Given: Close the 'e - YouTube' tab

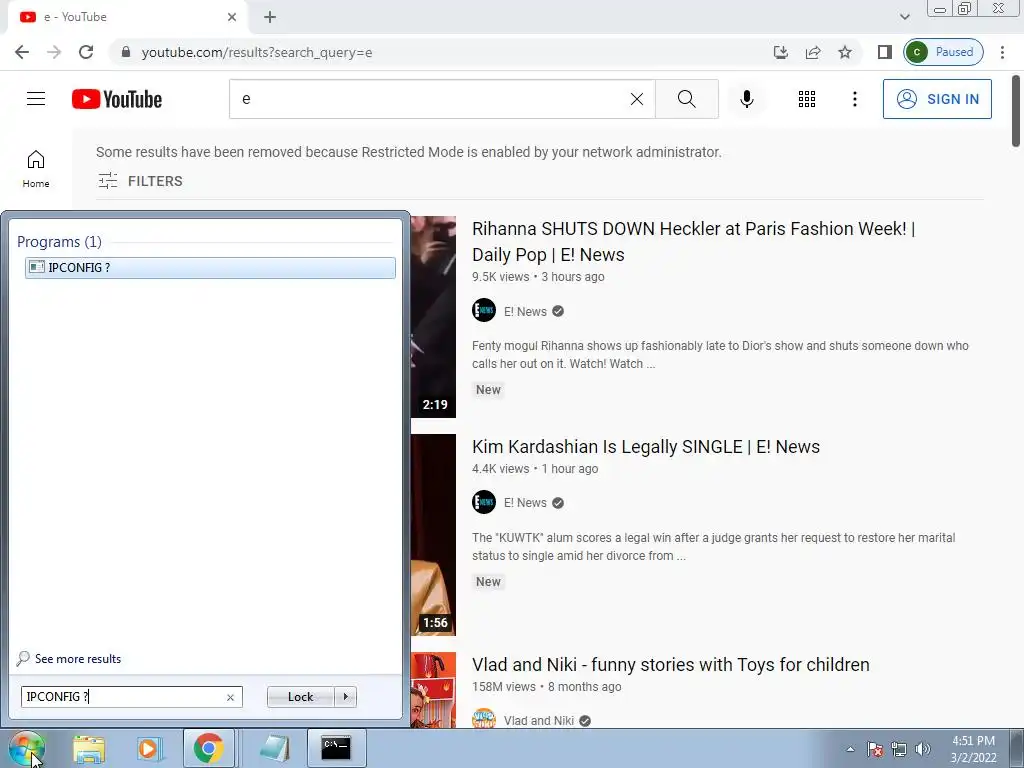Looking at the screenshot, I should [x=232, y=17].
